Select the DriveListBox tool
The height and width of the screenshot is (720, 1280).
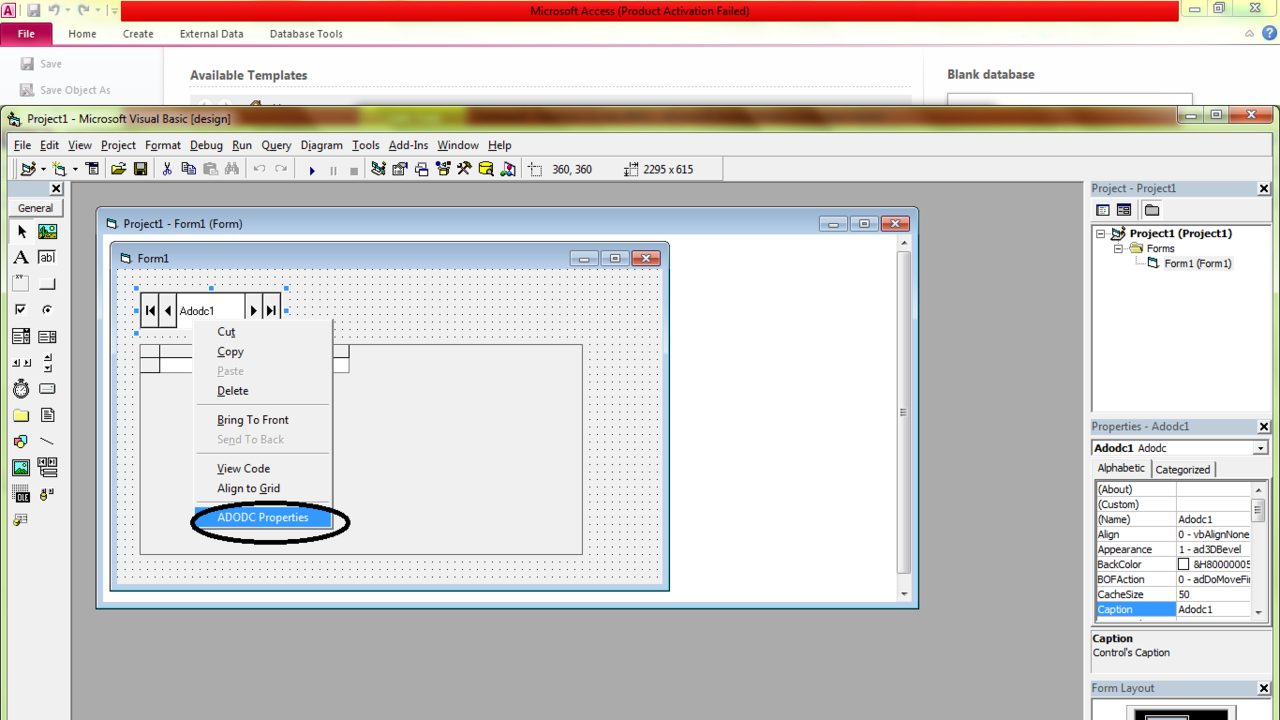coord(47,388)
